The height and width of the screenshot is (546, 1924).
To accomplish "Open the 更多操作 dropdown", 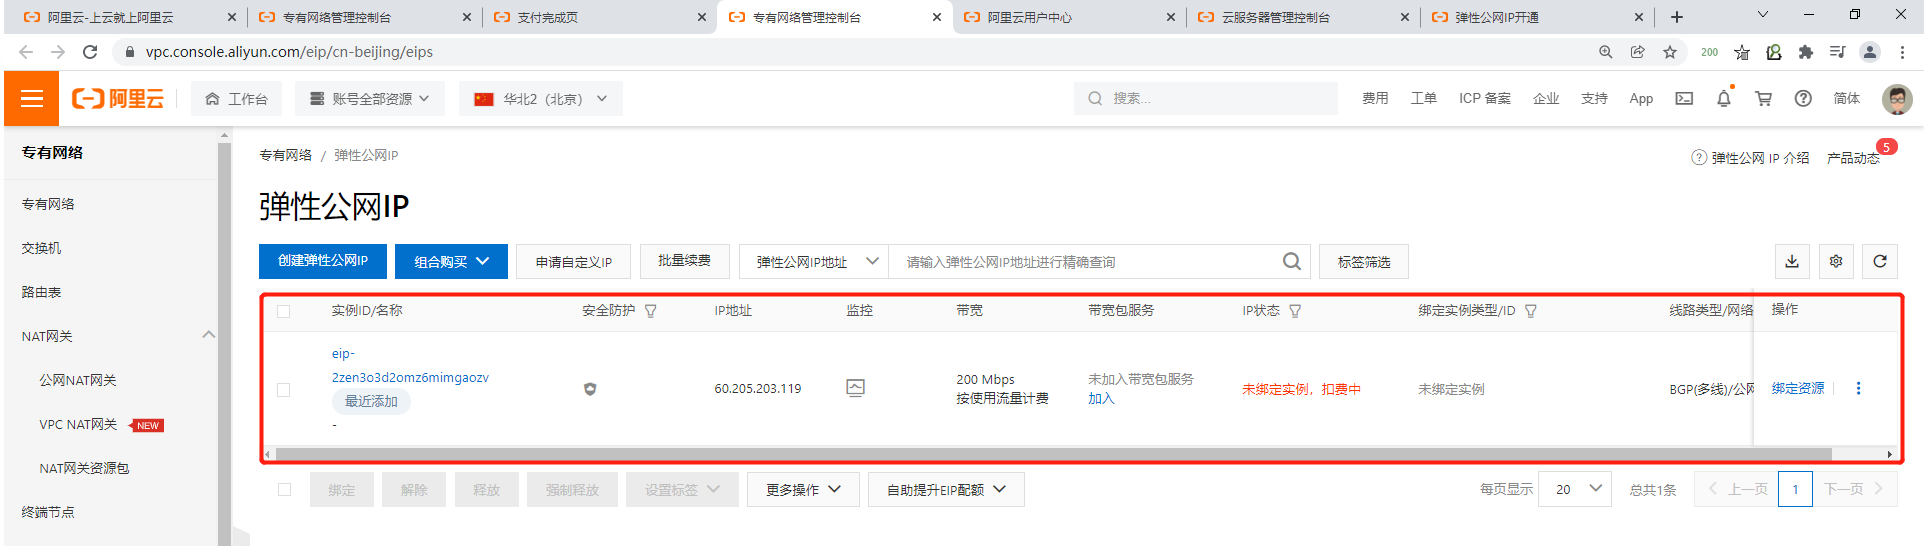I will (x=803, y=490).
